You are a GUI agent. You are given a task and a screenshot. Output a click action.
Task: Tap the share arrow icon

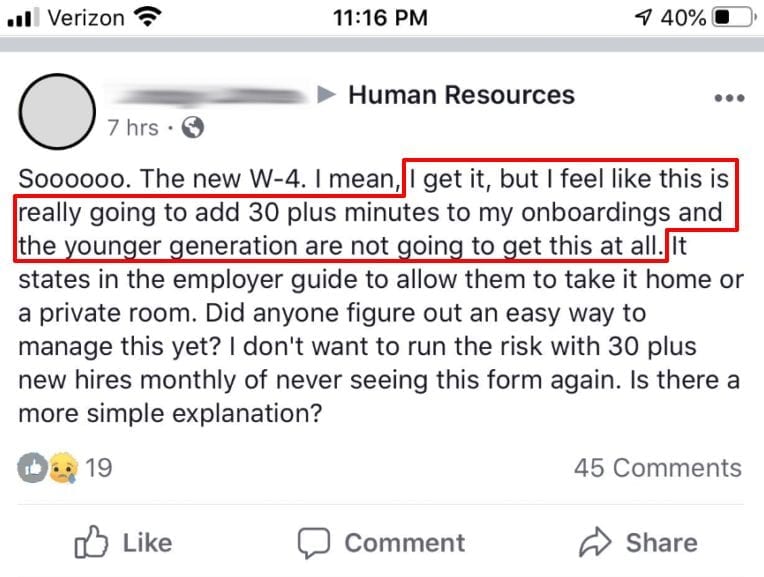tap(595, 542)
